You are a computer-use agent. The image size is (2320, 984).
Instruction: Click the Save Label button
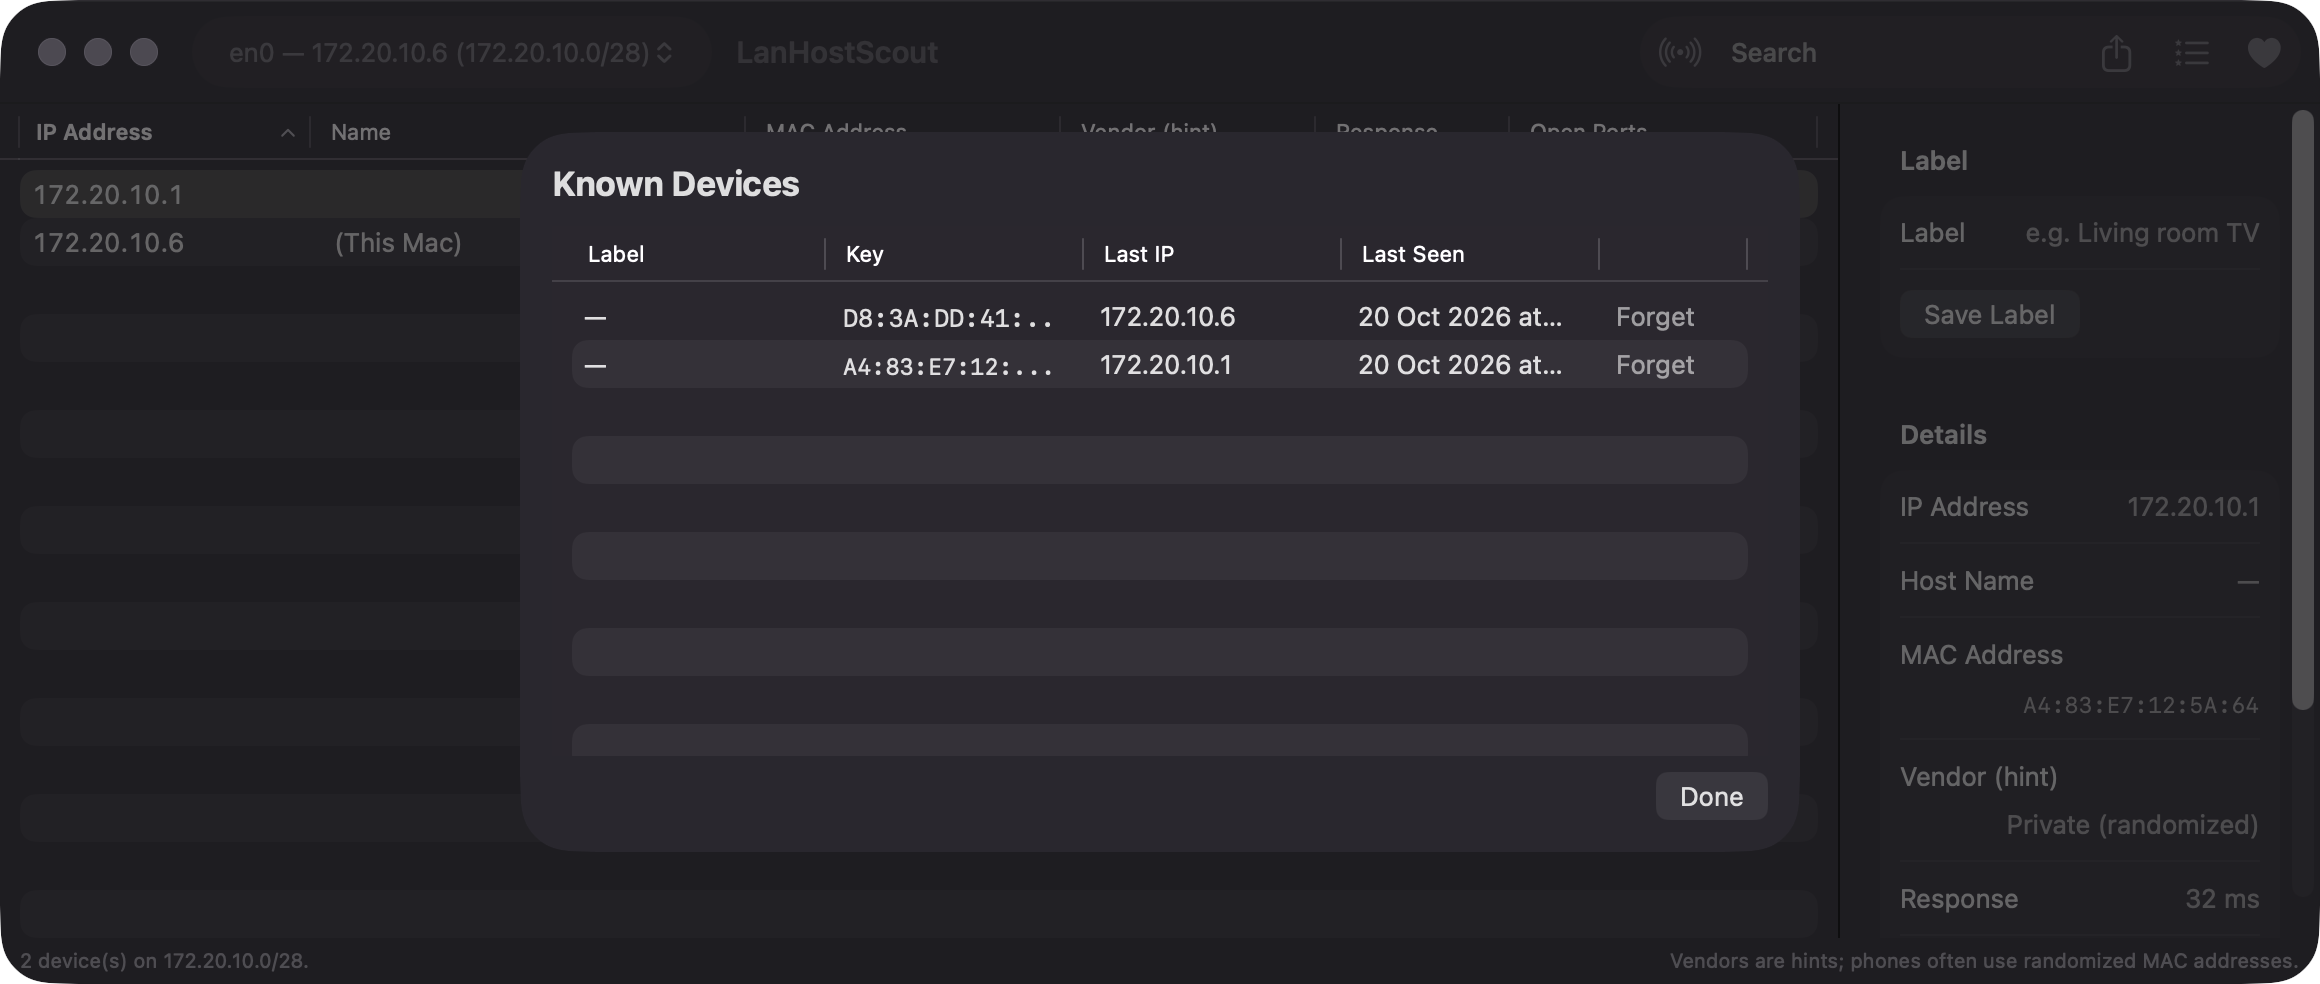pyautogui.click(x=1989, y=315)
